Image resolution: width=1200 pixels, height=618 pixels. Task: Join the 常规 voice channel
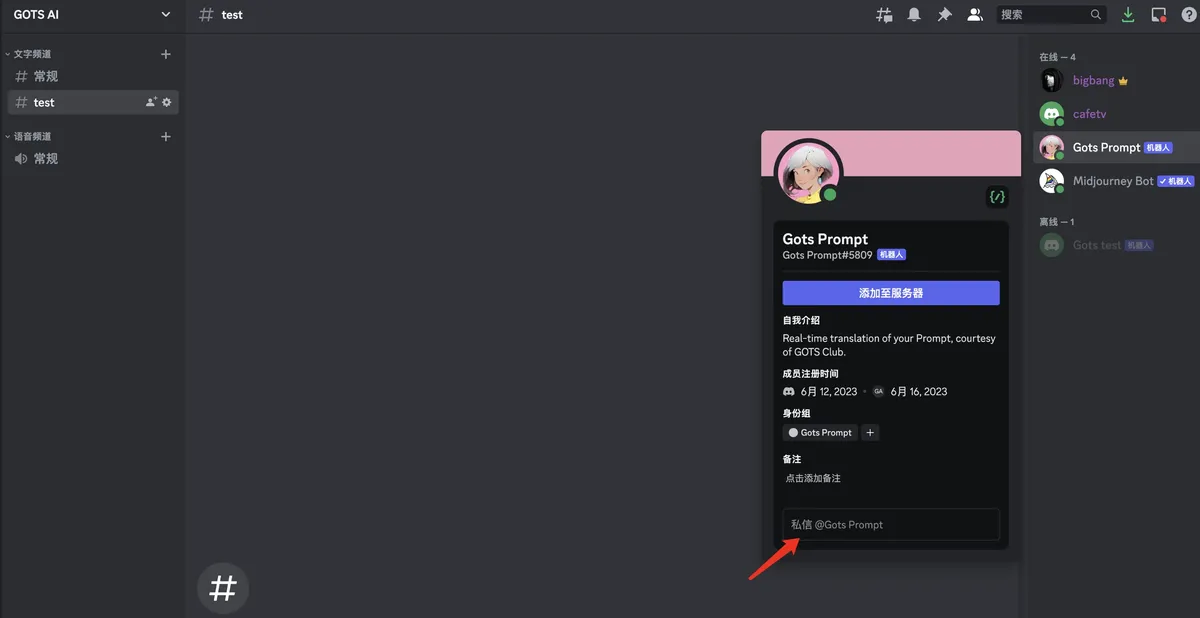coord(46,159)
